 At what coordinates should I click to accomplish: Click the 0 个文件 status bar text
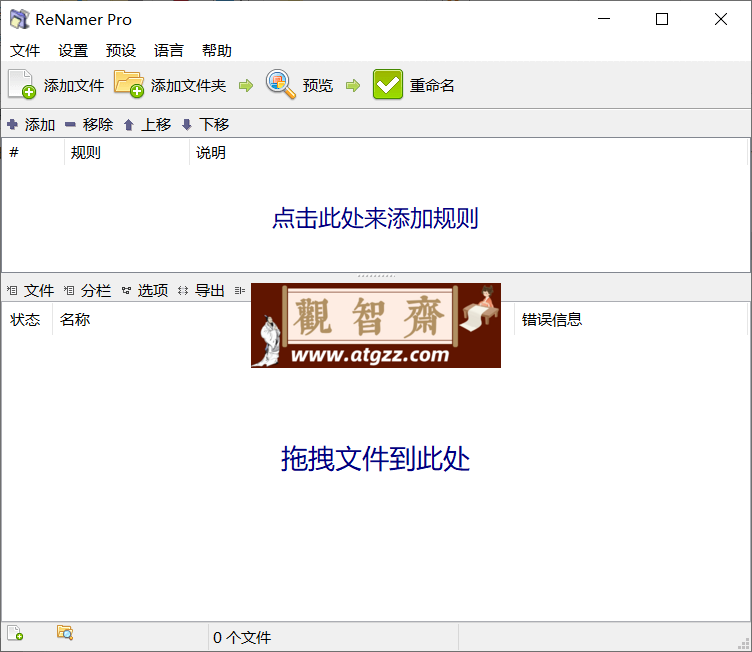[x=242, y=638]
